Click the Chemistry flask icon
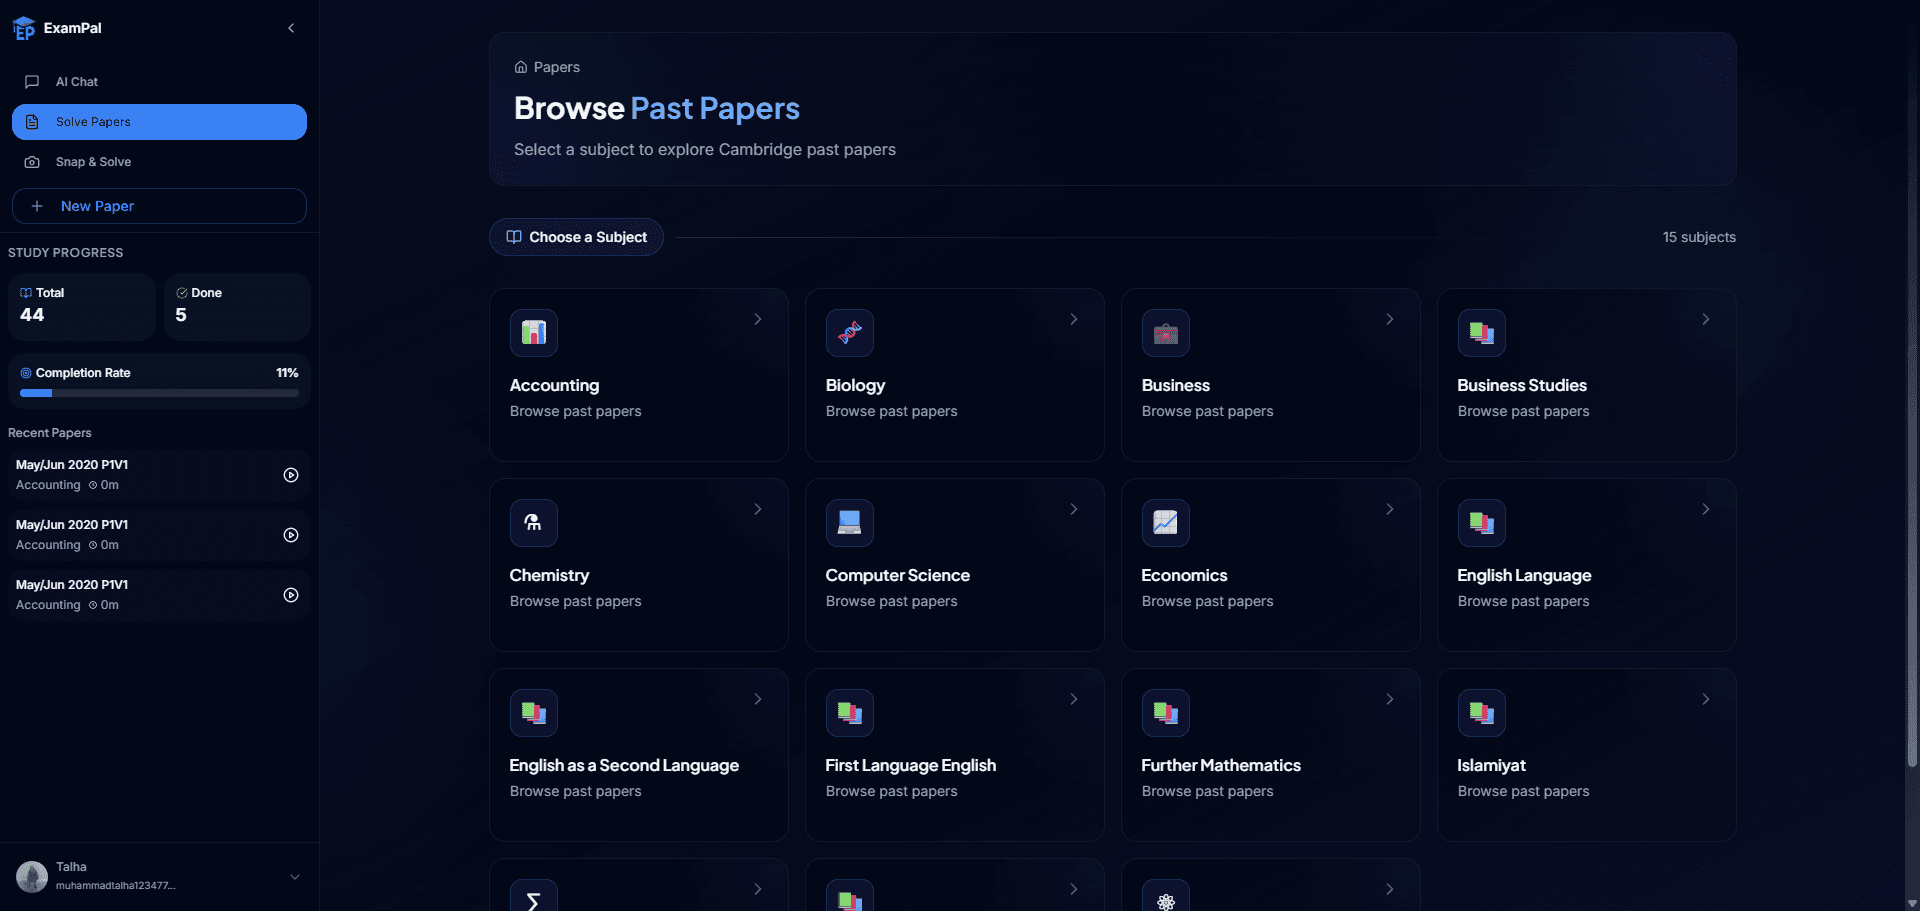The width and height of the screenshot is (1920, 911). [x=534, y=522]
